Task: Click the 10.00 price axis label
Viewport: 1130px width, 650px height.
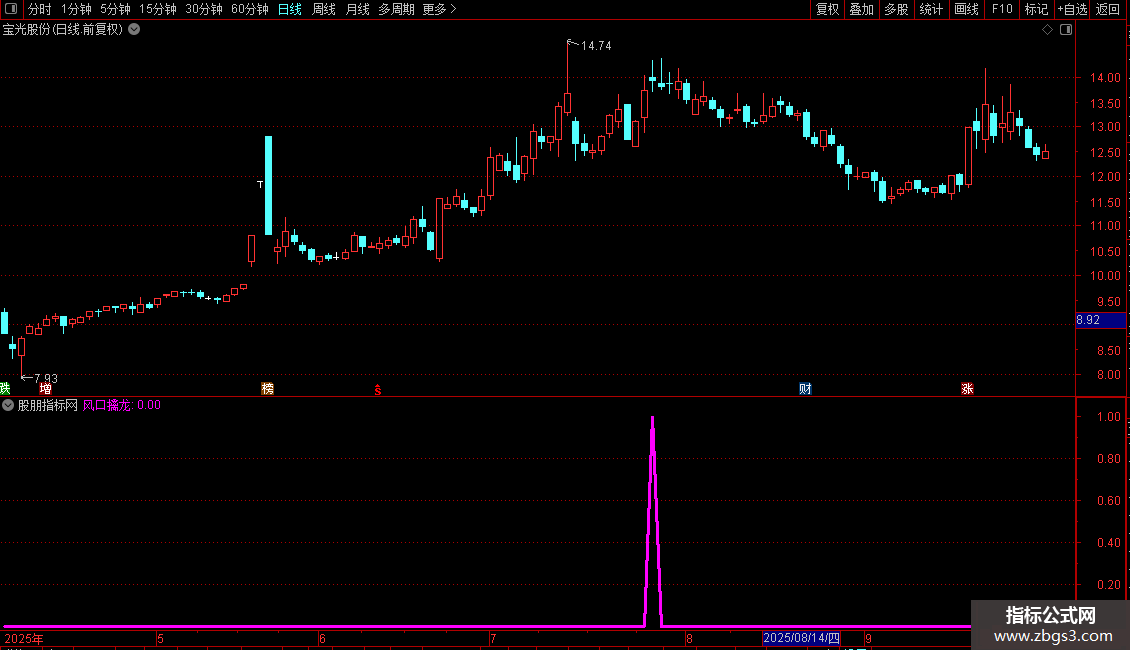Action: tap(1105, 276)
